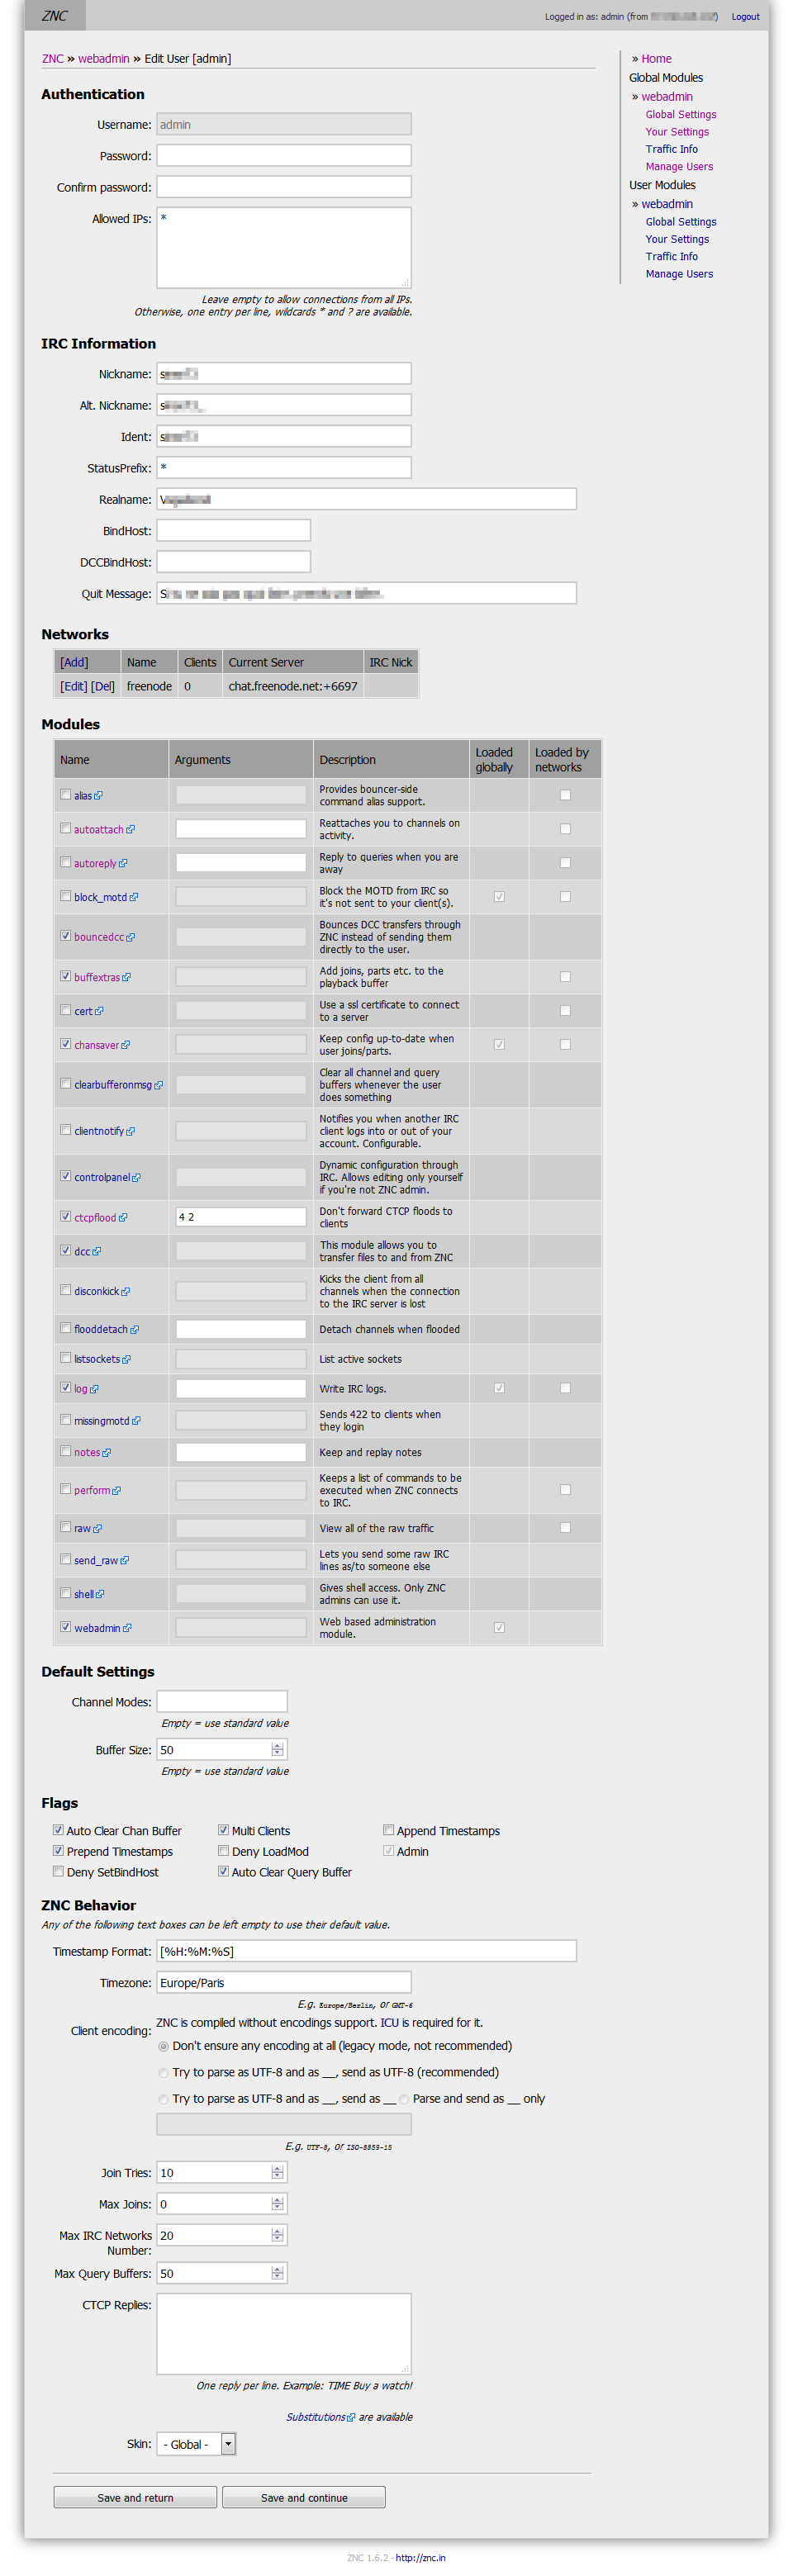Viewport: 793px width, 2576px height.
Task: Click the Join Tries spinner arrows
Action: 278,2173
